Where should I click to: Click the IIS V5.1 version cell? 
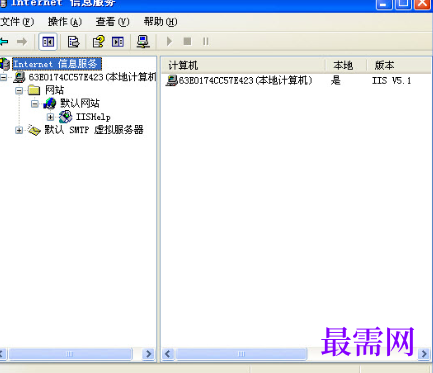(392, 80)
